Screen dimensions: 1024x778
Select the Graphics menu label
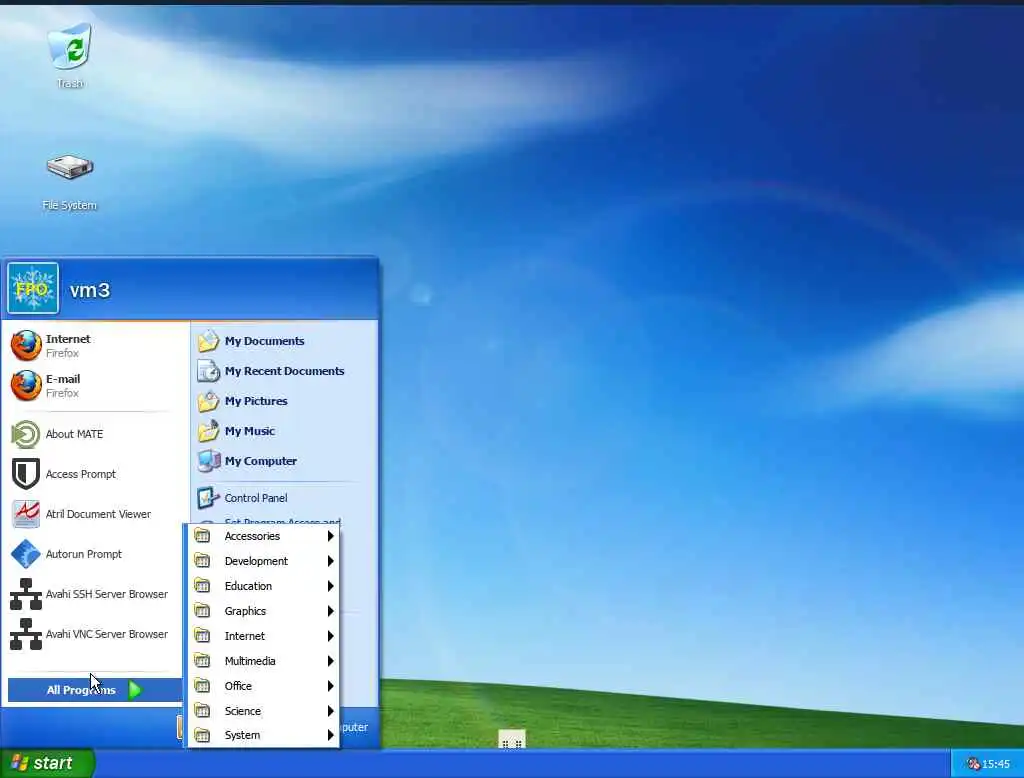[245, 611]
